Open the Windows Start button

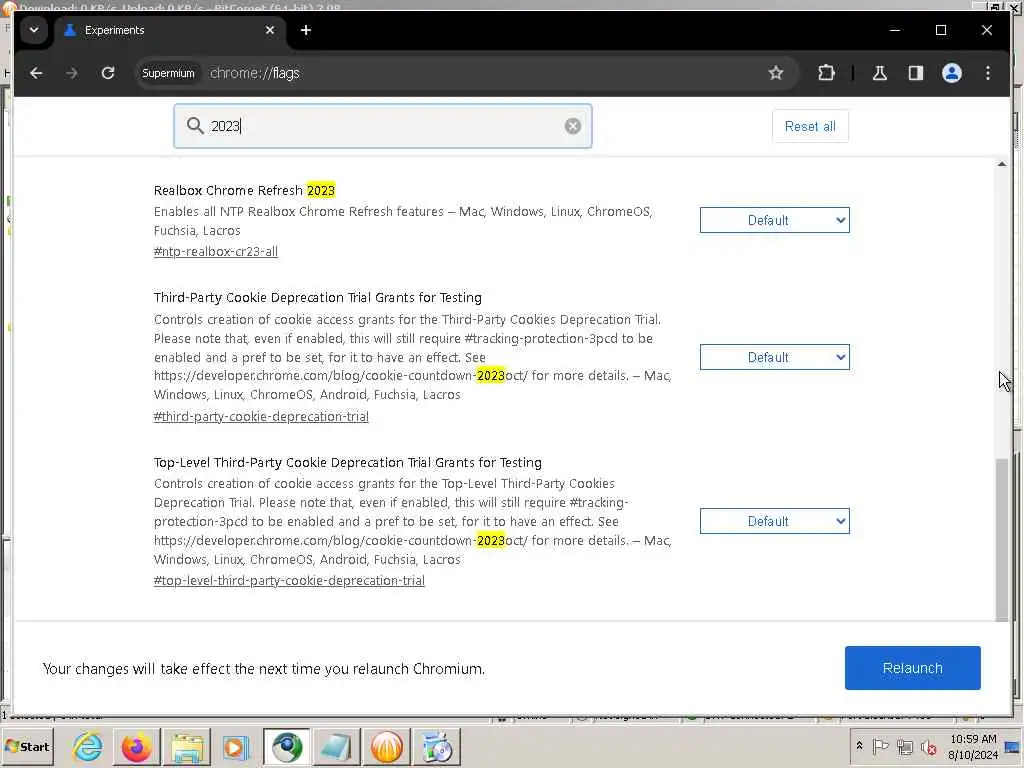(27, 746)
